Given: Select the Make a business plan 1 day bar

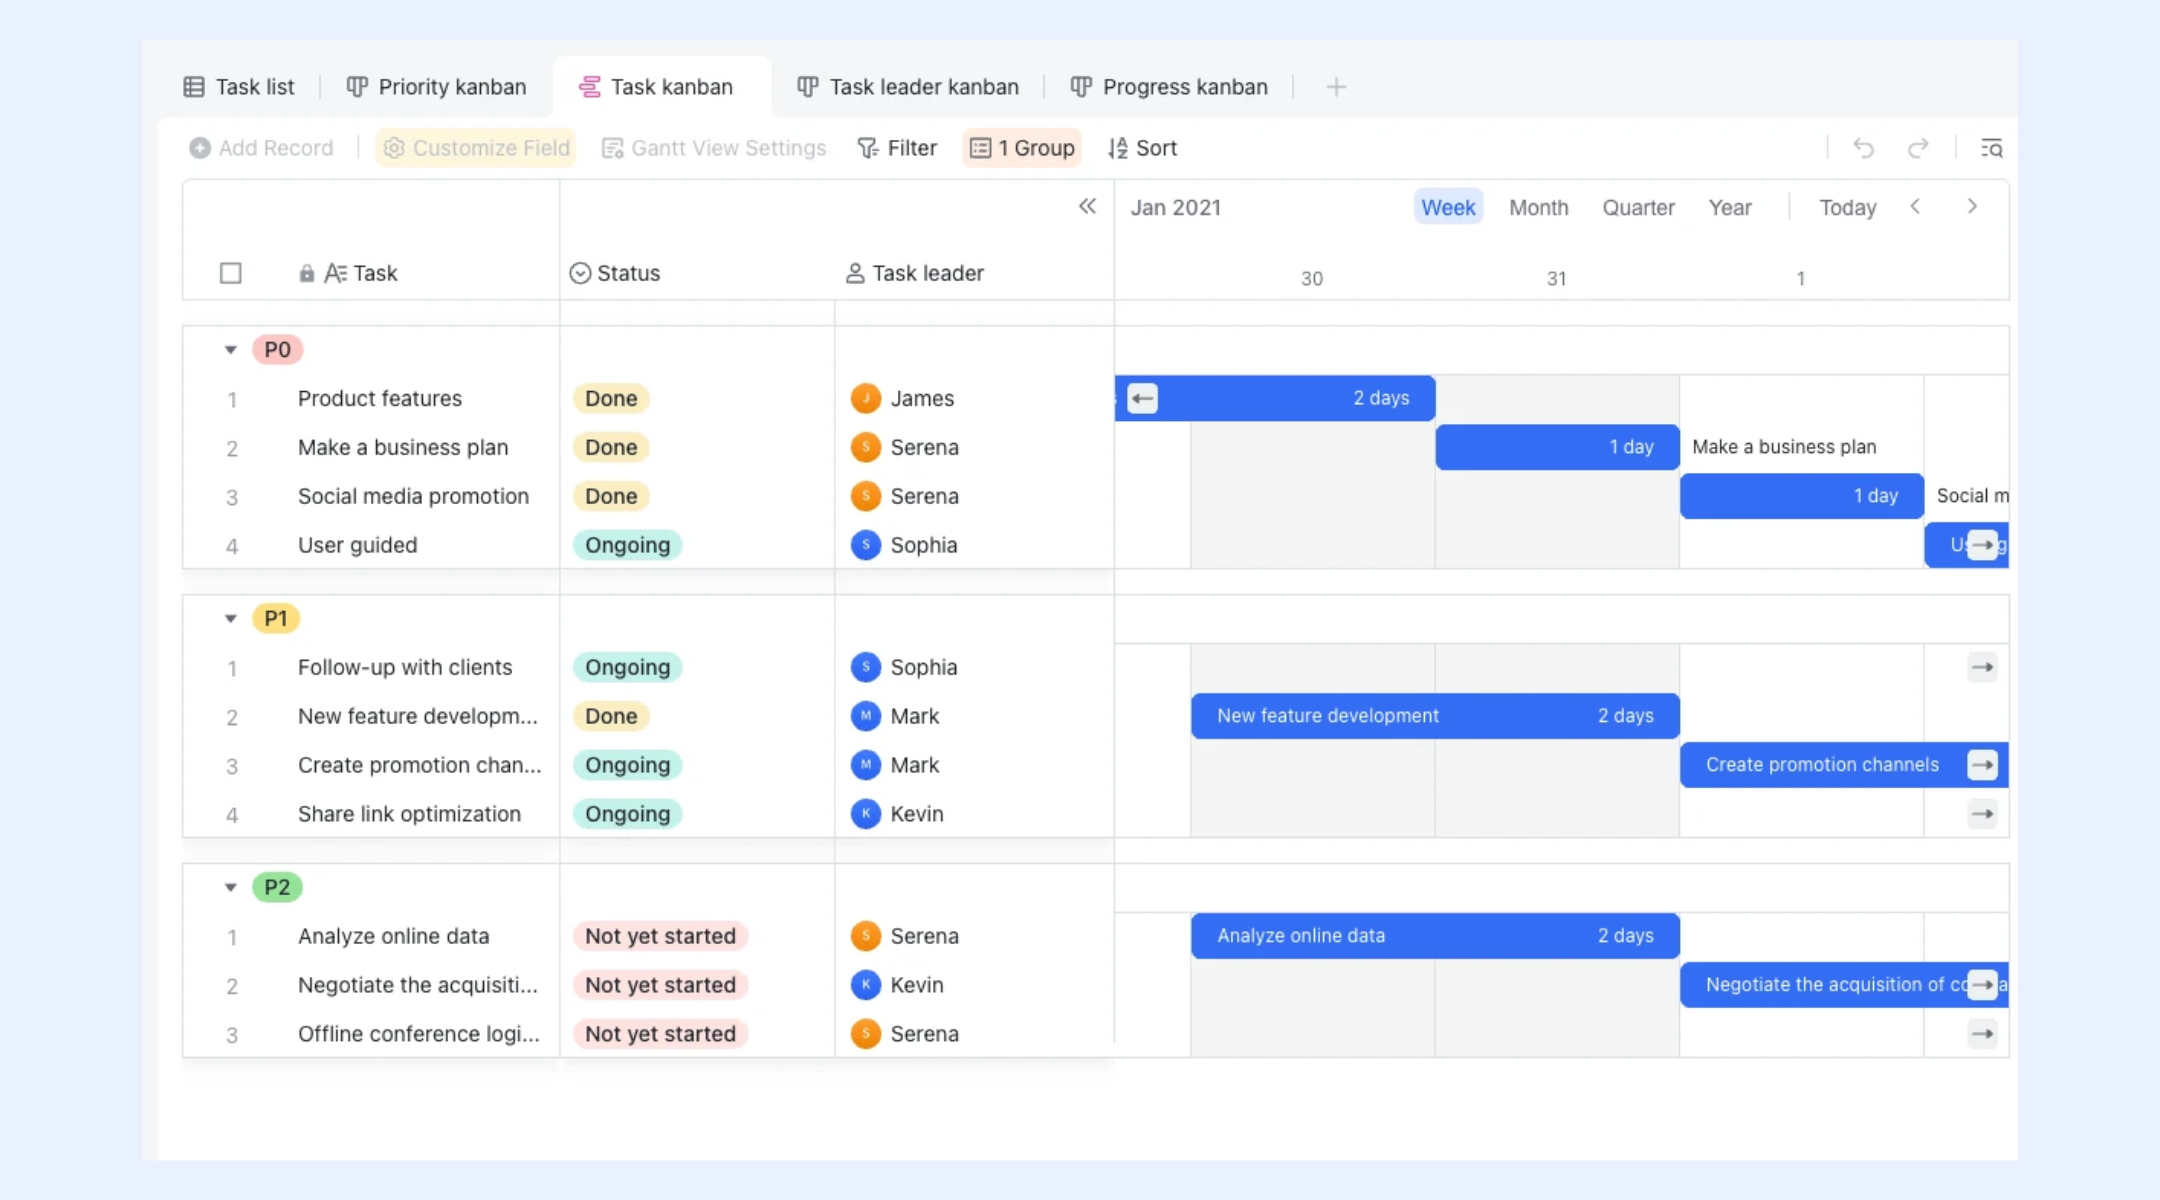Looking at the screenshot, I should point(1558,447).
